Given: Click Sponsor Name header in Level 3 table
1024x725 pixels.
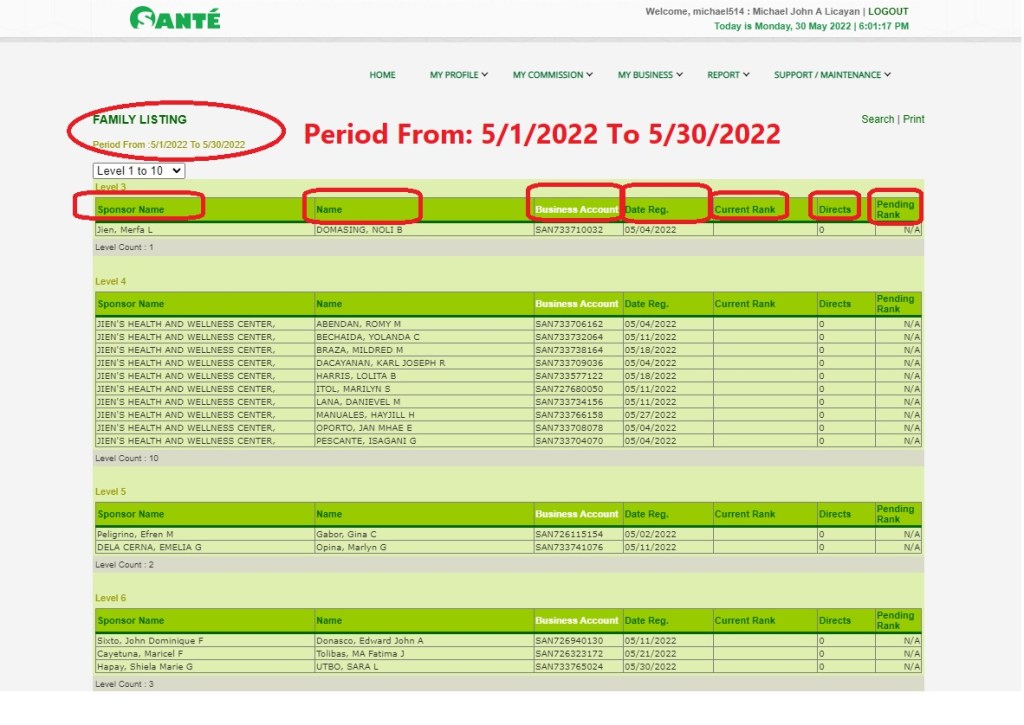Looking at the screenshot, I should tap(131, 210).
